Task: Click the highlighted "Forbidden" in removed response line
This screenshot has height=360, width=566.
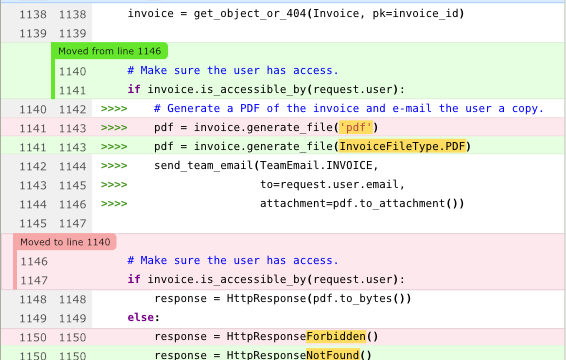Action: pyautogui.click(x=336, y=337)
